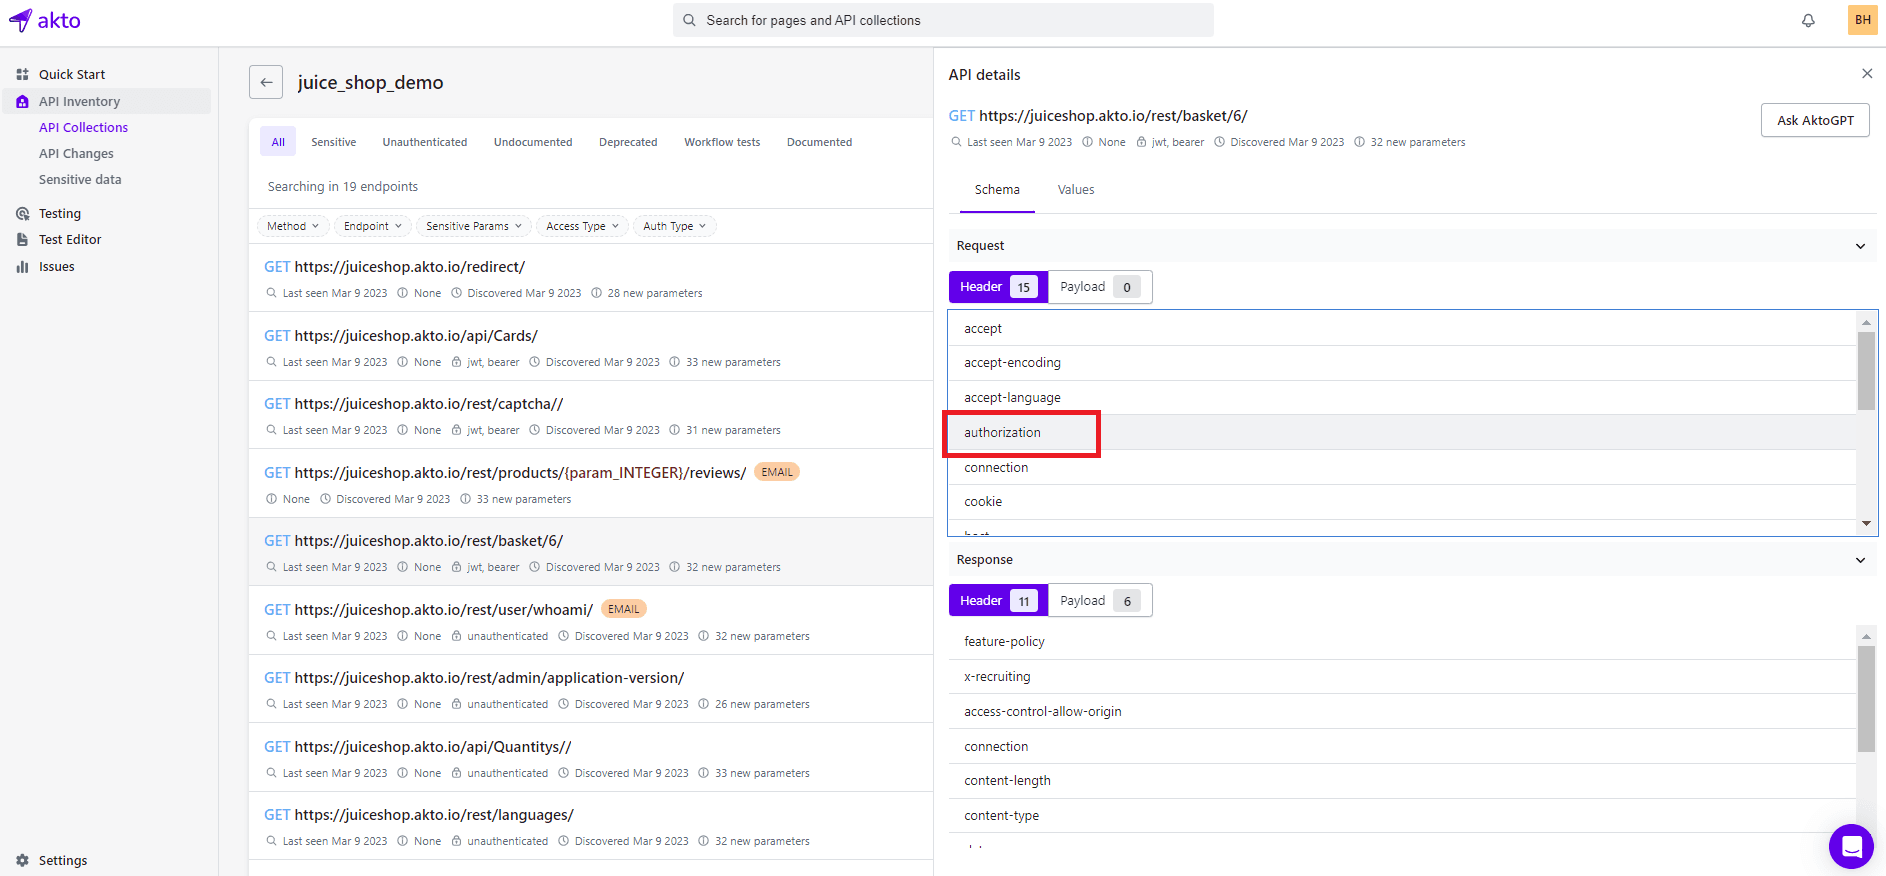This screenshot has width=1886, height=876.
Task: Open the Access Type filter dropdown
Action: click(x=582, y=226)
